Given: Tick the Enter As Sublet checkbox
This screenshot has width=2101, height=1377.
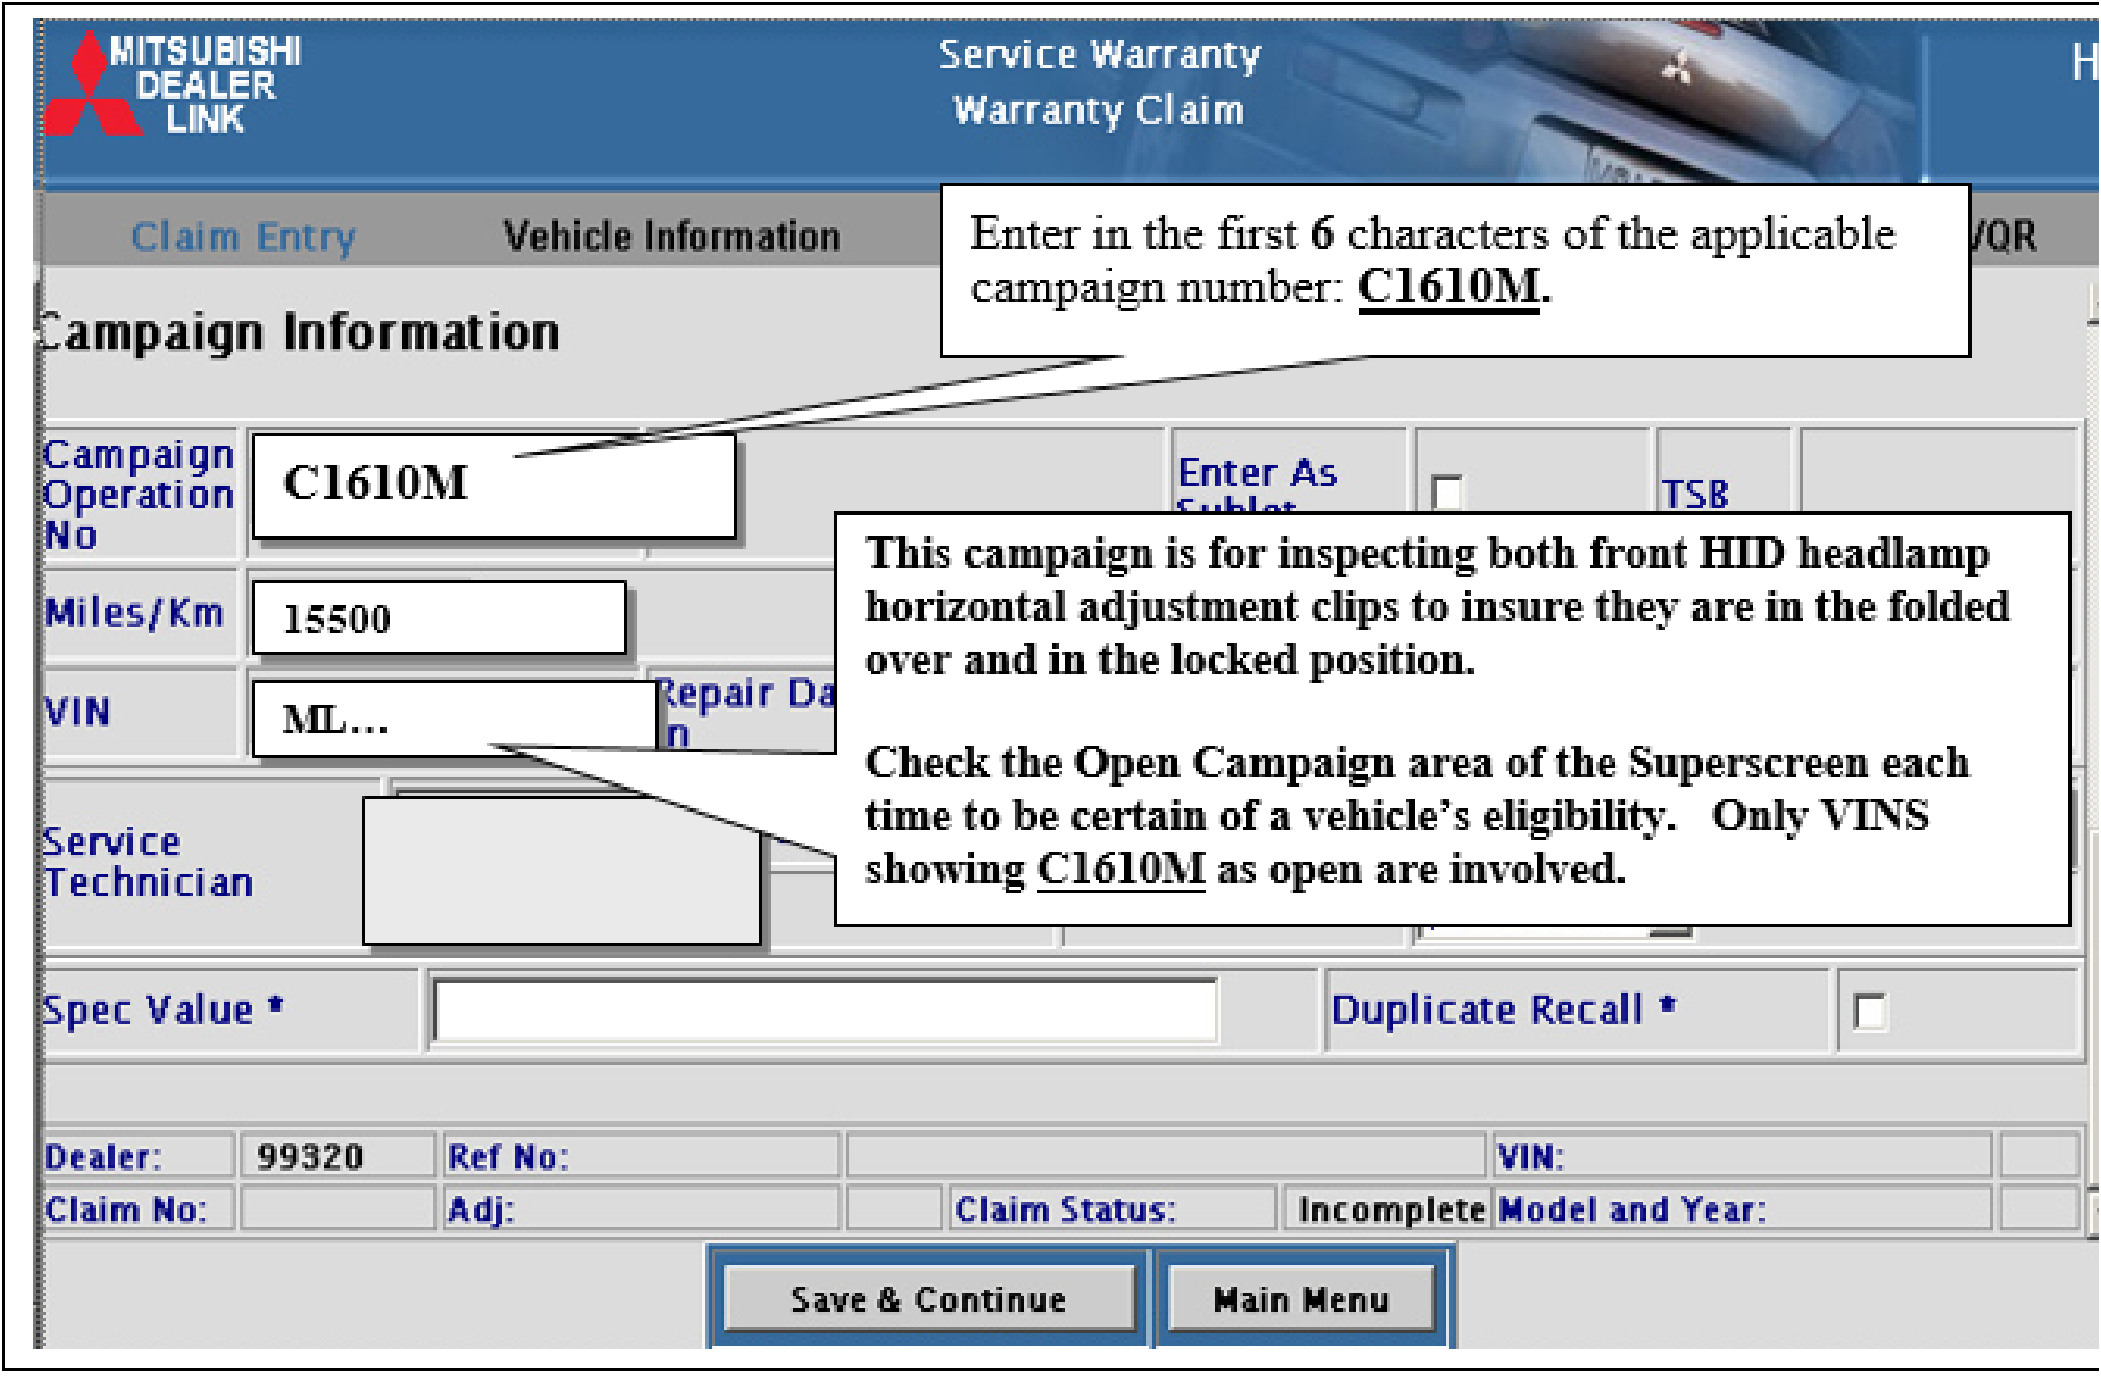Looking at the screenshot, I should pyautogui.click(x=1447, y=491).
